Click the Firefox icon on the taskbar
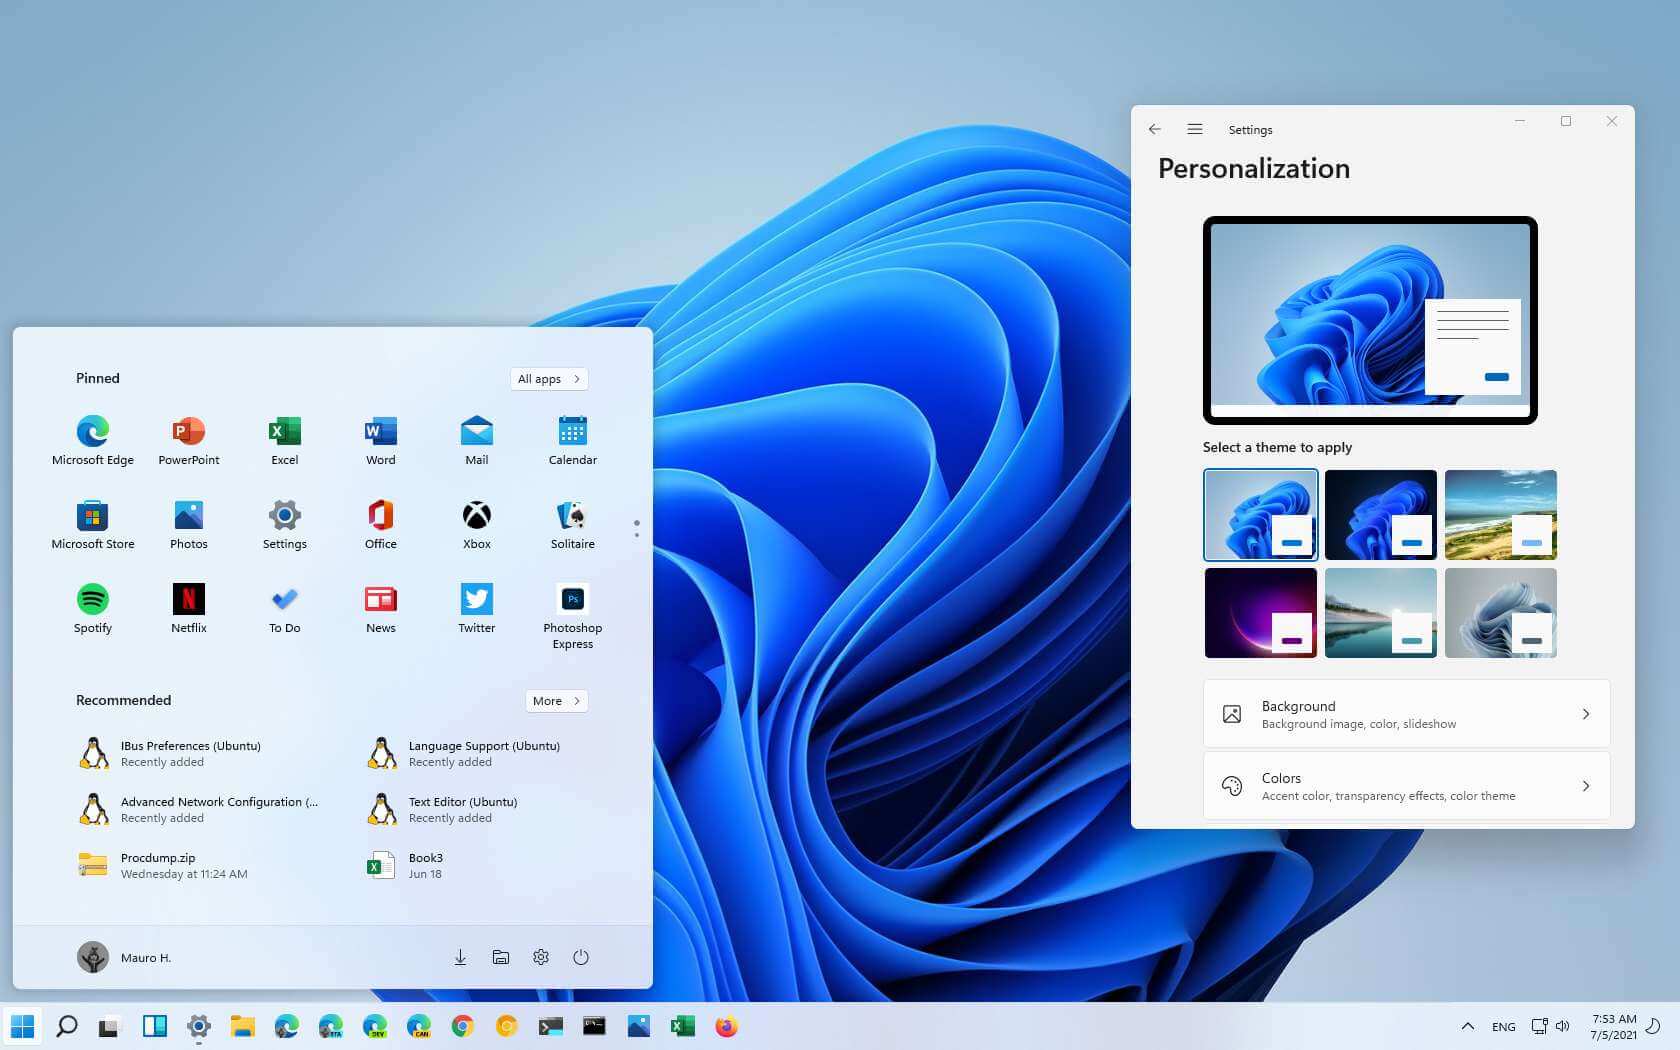The image size is (1680, 1050). coord(726,1026)
